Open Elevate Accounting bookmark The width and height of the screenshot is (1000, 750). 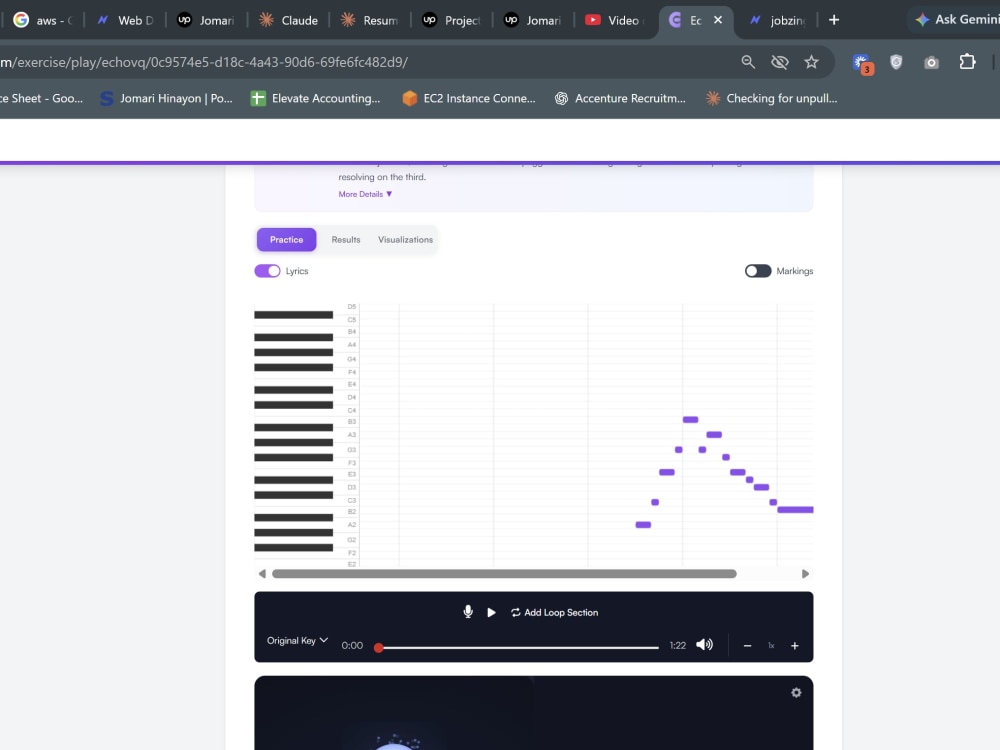[x=316, y=98]
